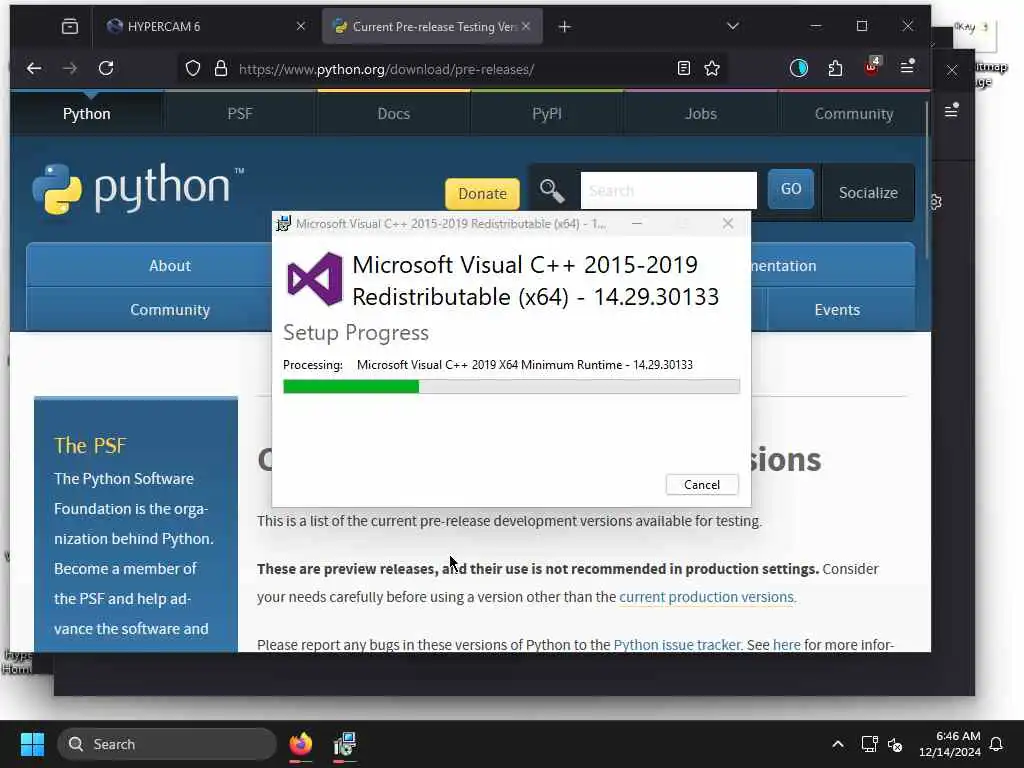Click the uBlock extension icon with badge
The width and height of the screenshot is (1024, 768).
[x=872, y=67]
